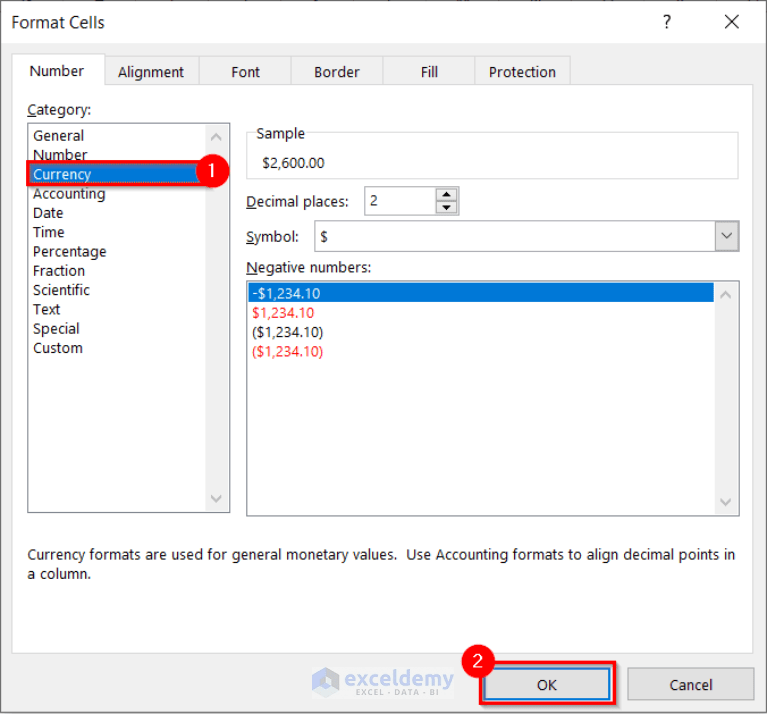
Task: Select the Custom category
Action: tap(117, 348)
